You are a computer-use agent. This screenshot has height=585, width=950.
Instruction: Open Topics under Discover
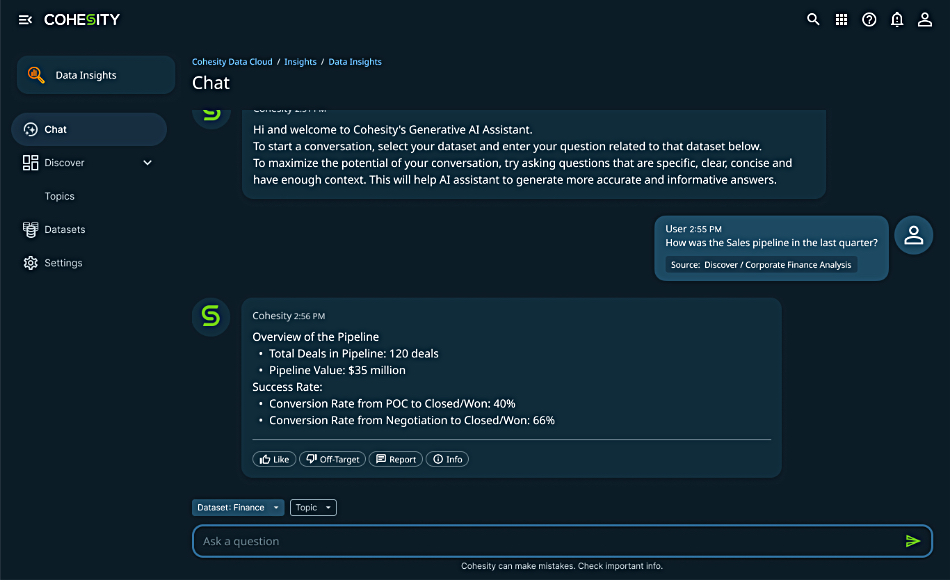(x=59, y=196)
